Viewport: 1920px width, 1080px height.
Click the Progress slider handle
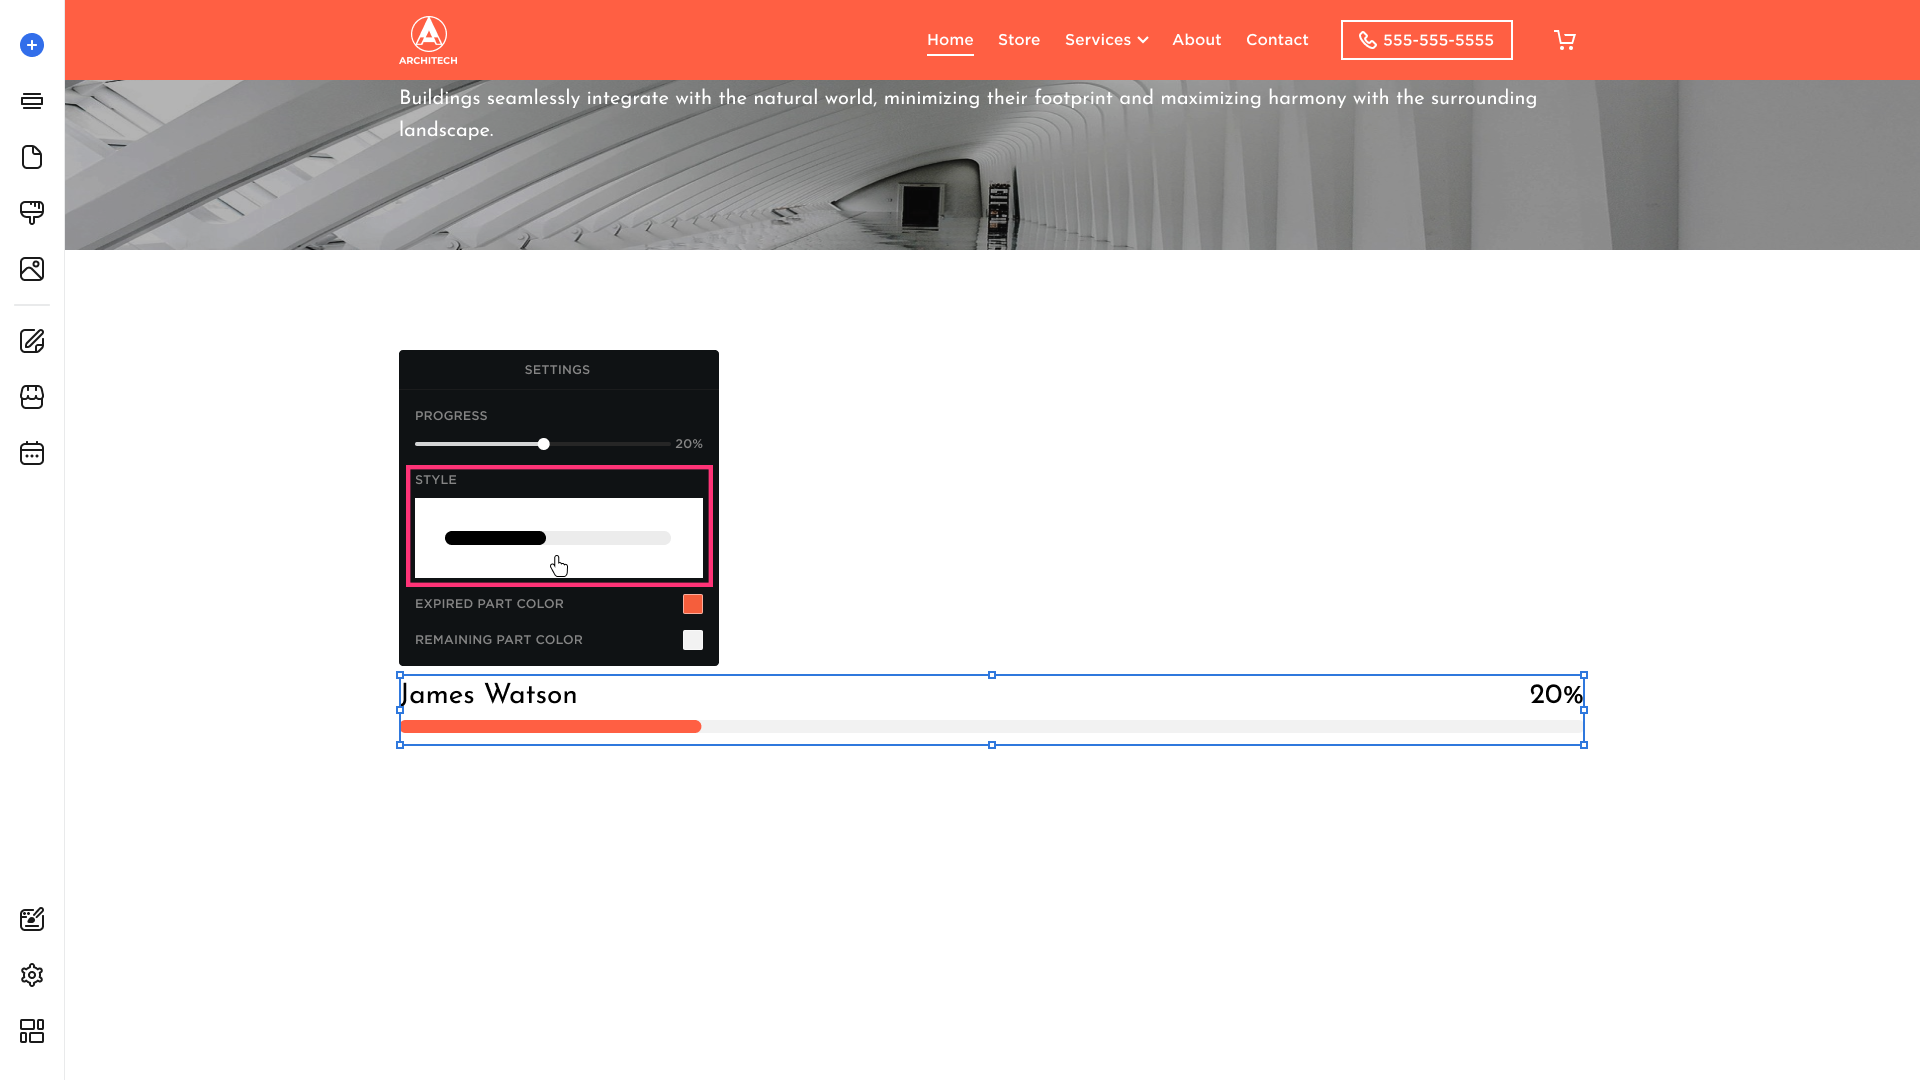coord(544,444)
